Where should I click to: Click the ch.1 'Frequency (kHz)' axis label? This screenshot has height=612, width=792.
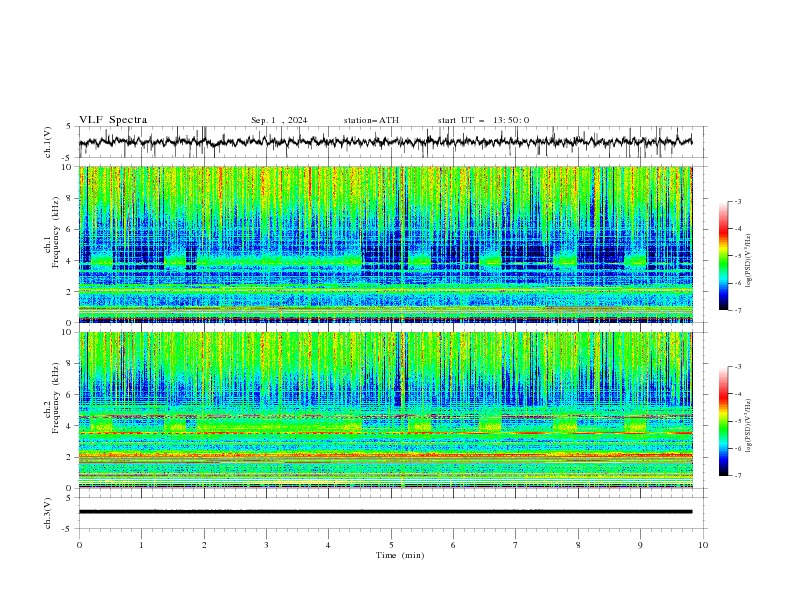click(55, 233)
